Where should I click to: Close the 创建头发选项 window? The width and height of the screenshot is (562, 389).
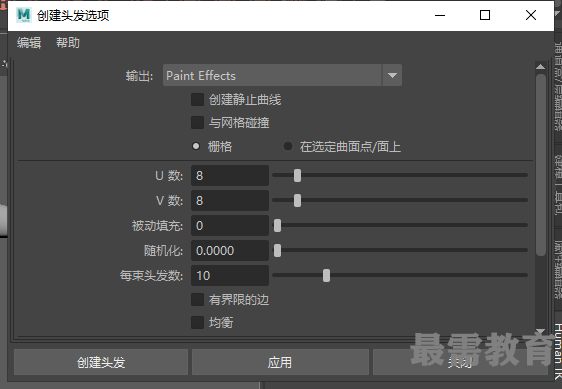[531, 15]
